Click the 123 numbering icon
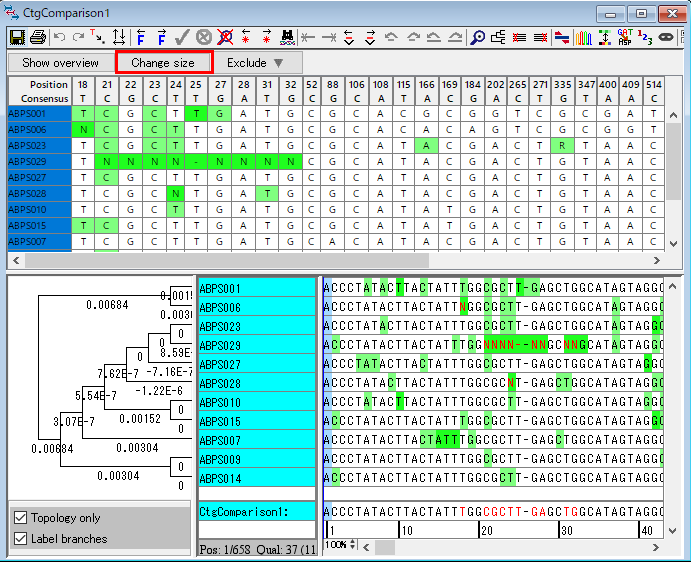 [x=645, y=38]
